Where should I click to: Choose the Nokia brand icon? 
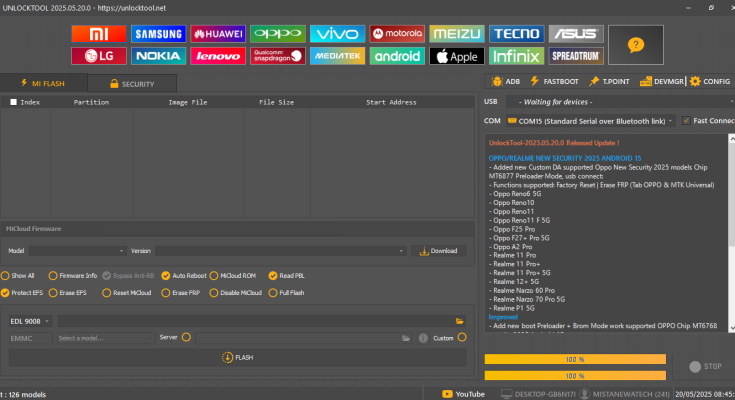click(158, 56)
